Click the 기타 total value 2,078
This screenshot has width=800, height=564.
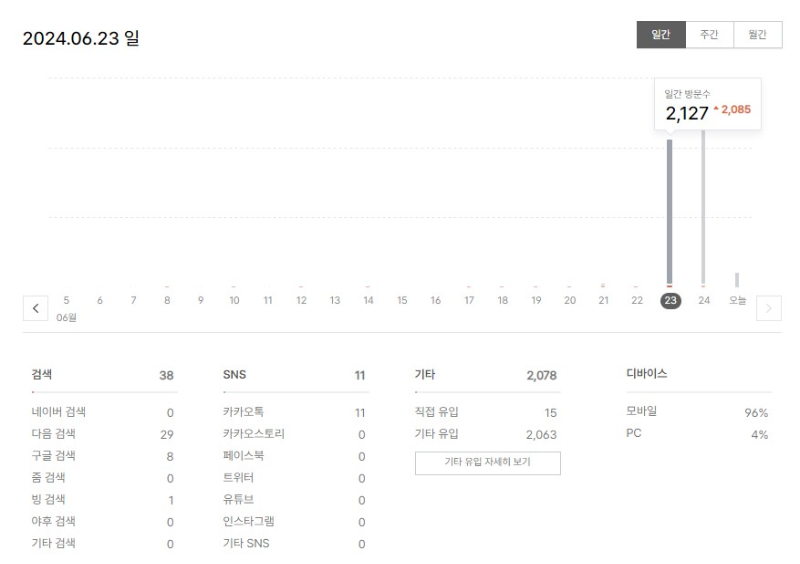tap(542, 376)
